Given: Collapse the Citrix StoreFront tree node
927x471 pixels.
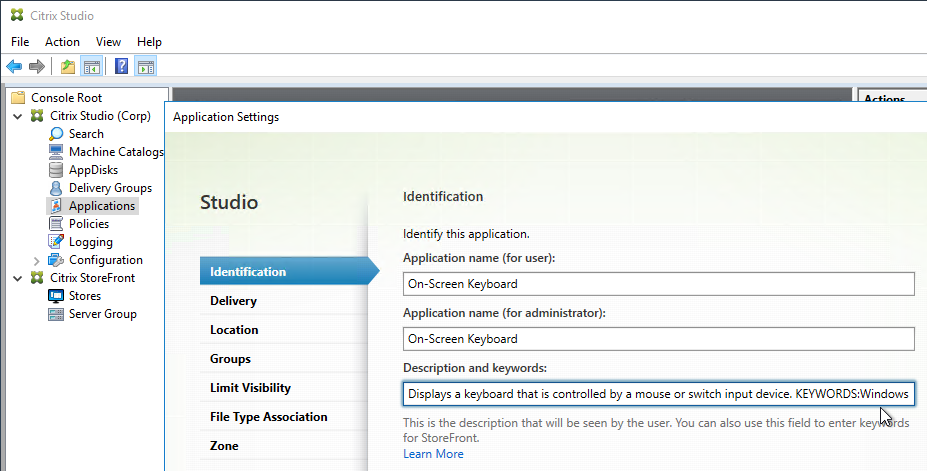Looking at the screenshot, I should (x=18, y=278).
